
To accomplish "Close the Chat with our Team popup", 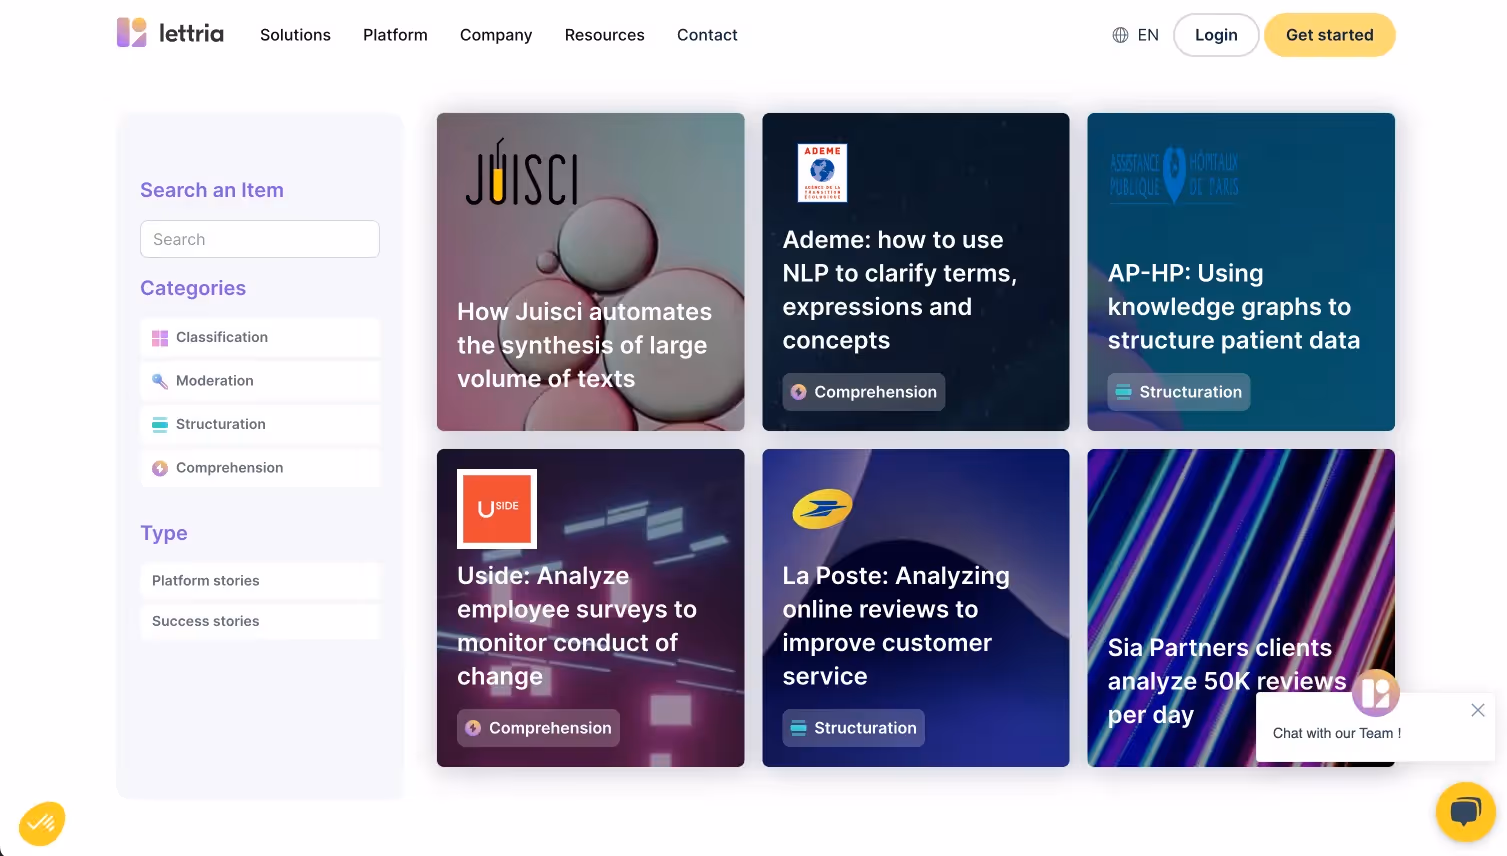I will tap(1477, 710).
